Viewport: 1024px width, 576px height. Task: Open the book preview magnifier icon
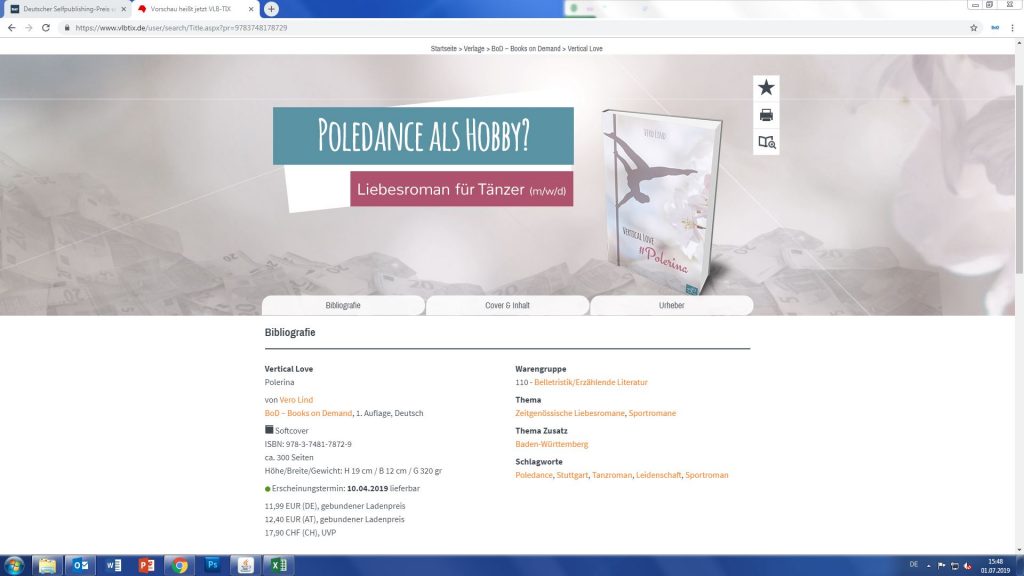(x=767, y=142)
